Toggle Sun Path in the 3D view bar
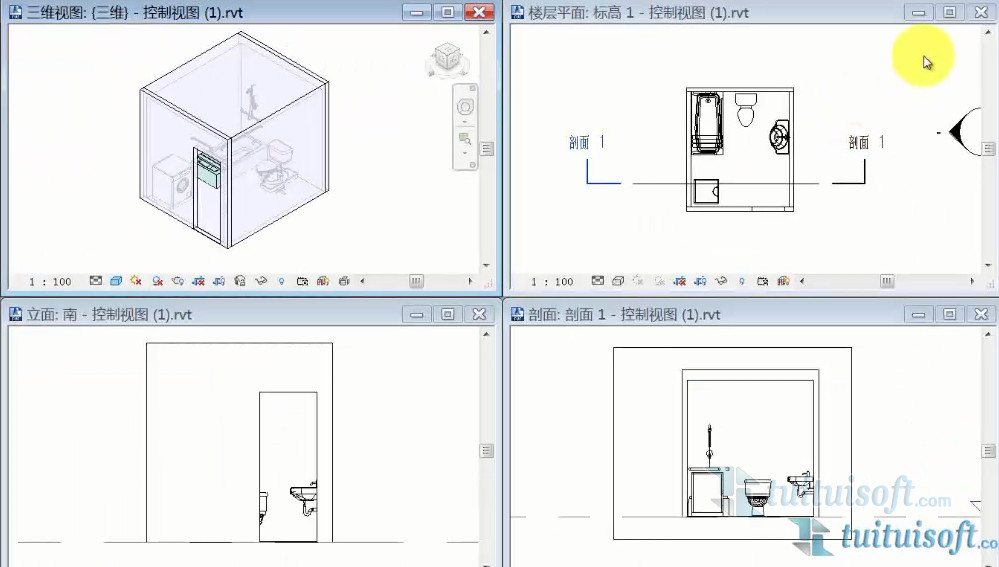 coord(136,280)
